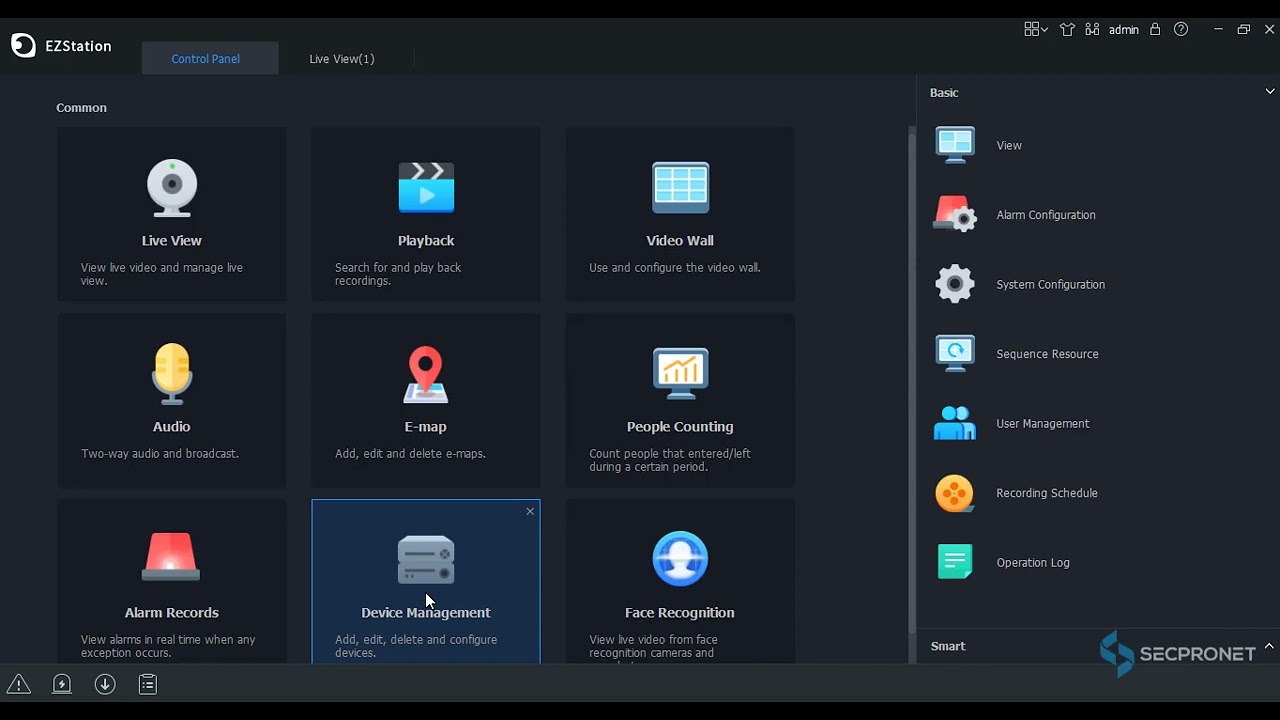The width and height of the screenshot is (1280, 720).
Task: Click the Alarm Records tile title
Action: 172,613
